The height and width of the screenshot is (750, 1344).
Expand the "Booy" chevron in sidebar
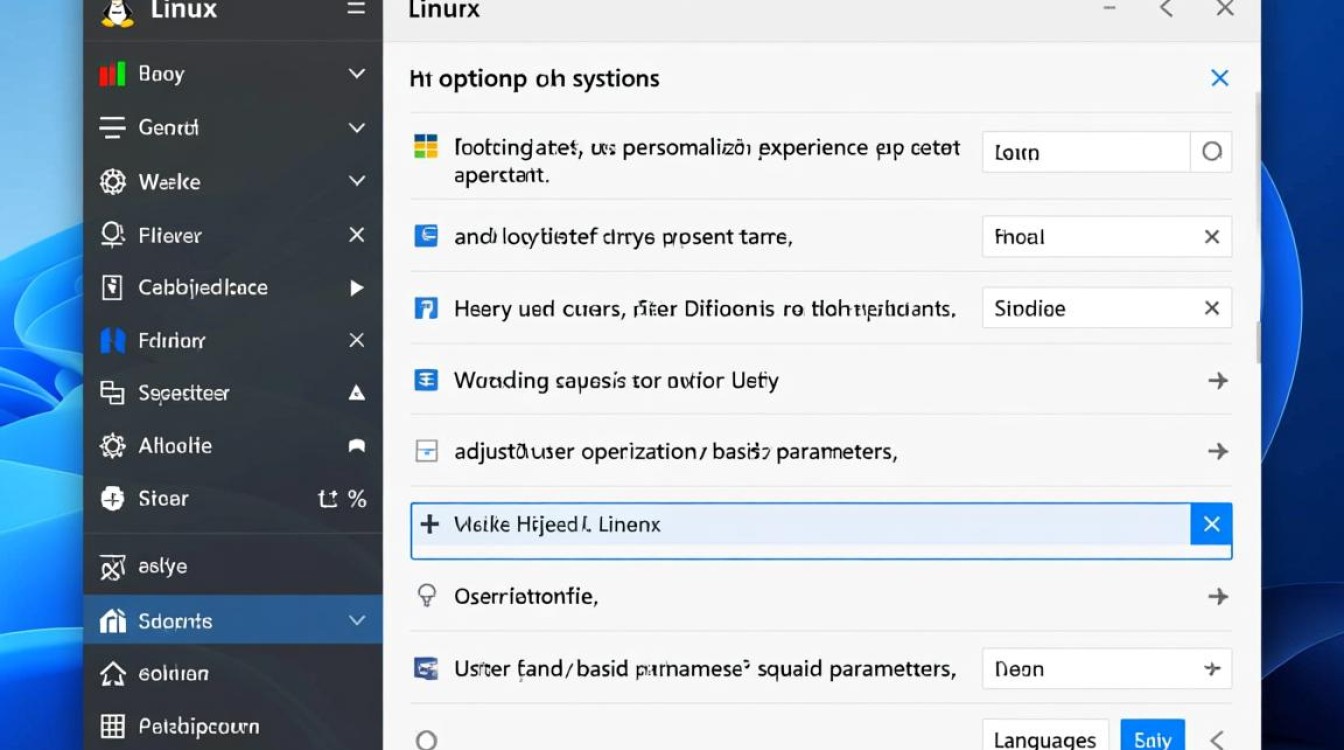(x=357, y=73)
